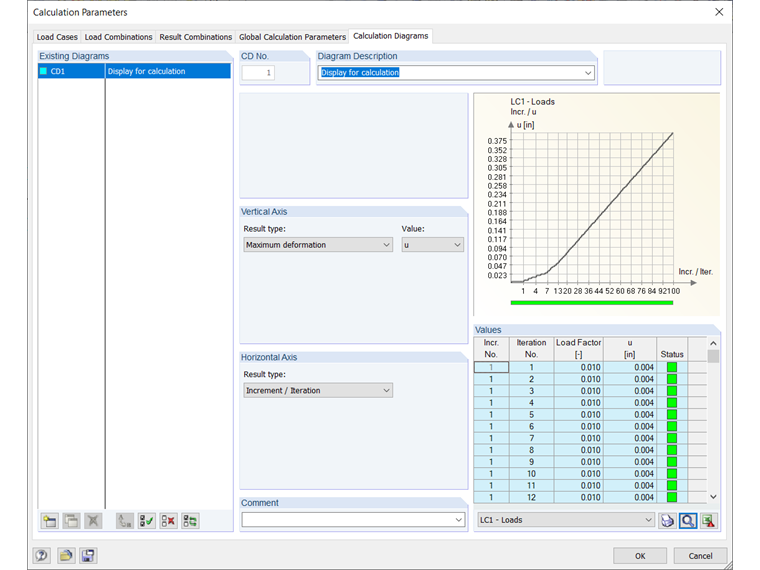Click the u value cell for iteration 8
This screenshot has height=570, width=760.
(630, 450)
